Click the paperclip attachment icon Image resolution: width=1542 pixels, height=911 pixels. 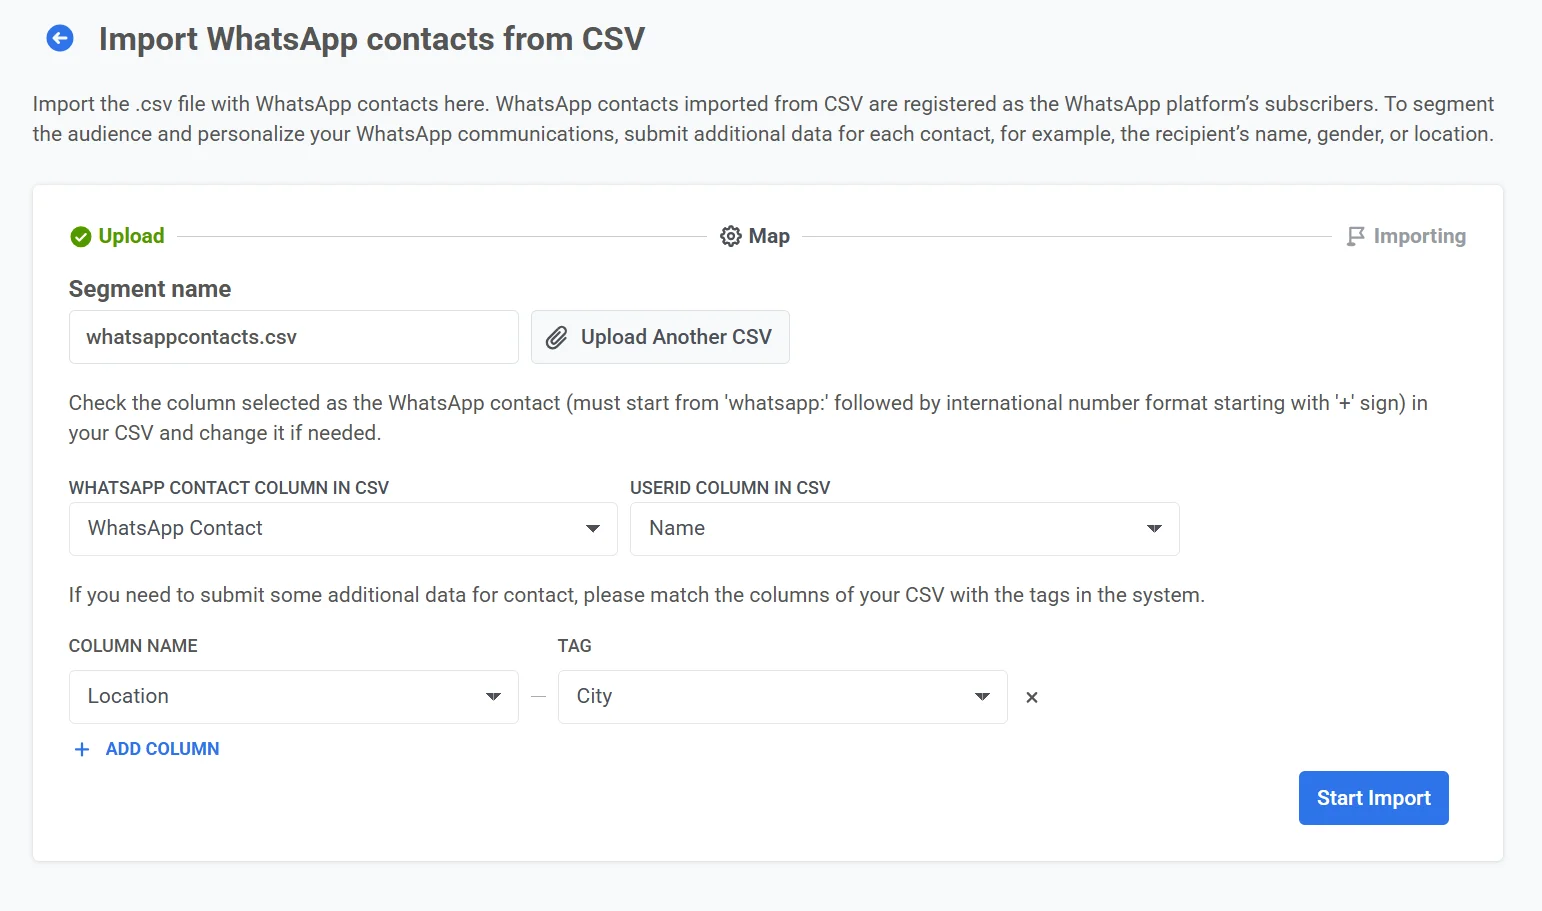[x=557, y=338]
